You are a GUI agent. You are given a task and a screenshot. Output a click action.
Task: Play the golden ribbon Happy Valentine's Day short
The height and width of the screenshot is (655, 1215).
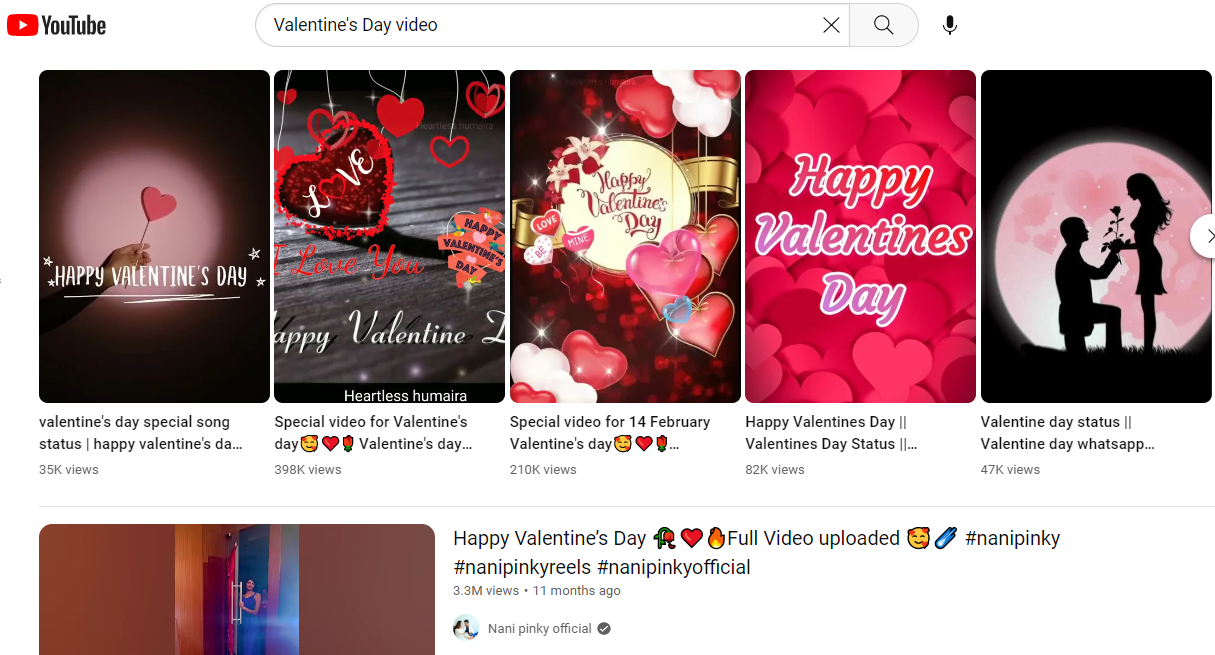tap(625, 236)
